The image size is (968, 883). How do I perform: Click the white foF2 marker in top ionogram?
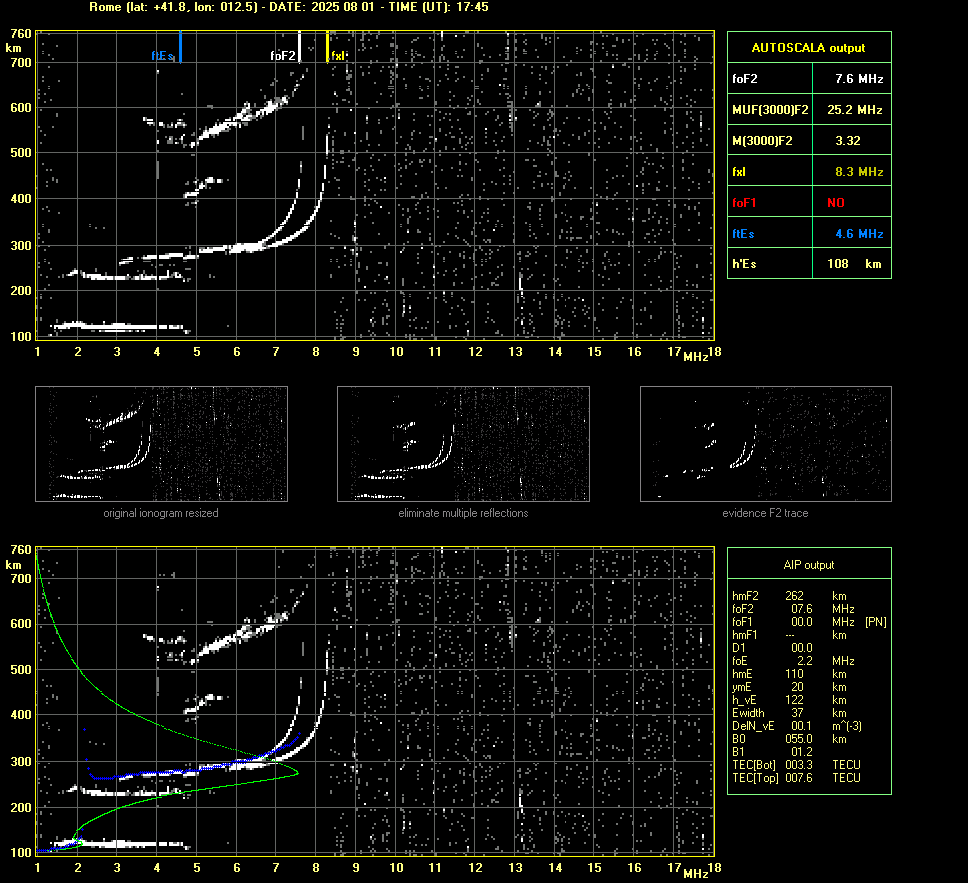pos(299,47)
